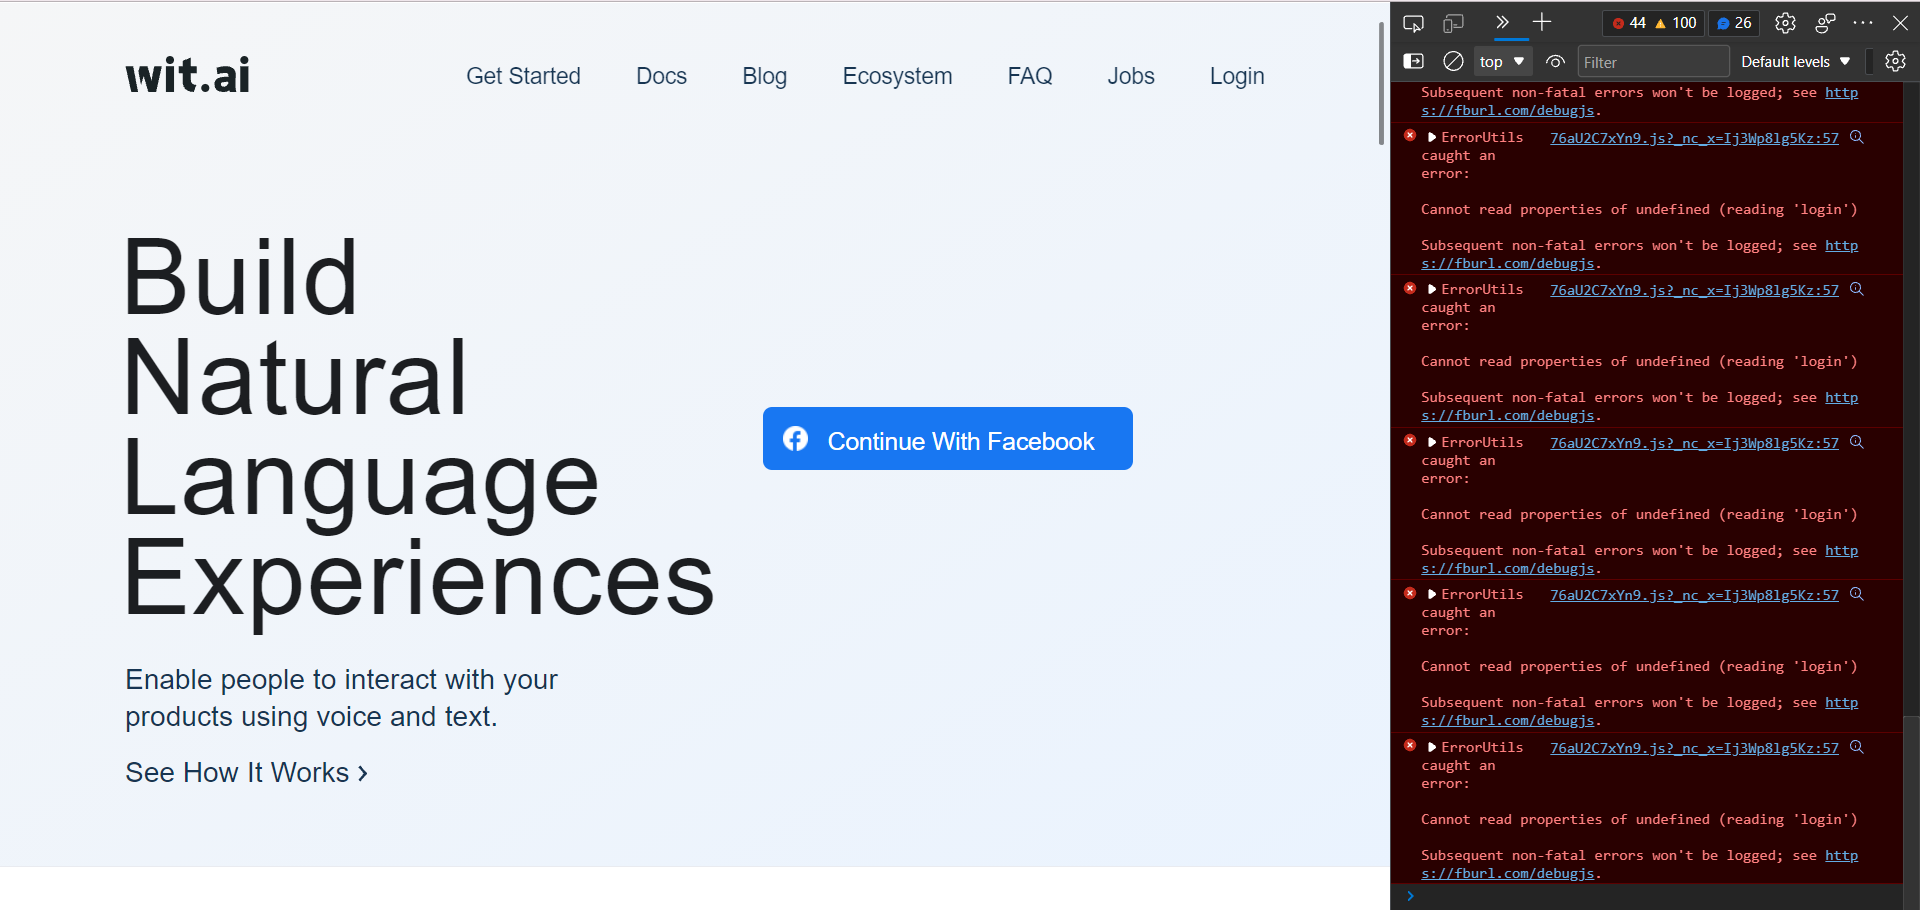Focus the console Filter input field
The image size is (1920, 910).
pyautogui.click(x=1653, y=62)
